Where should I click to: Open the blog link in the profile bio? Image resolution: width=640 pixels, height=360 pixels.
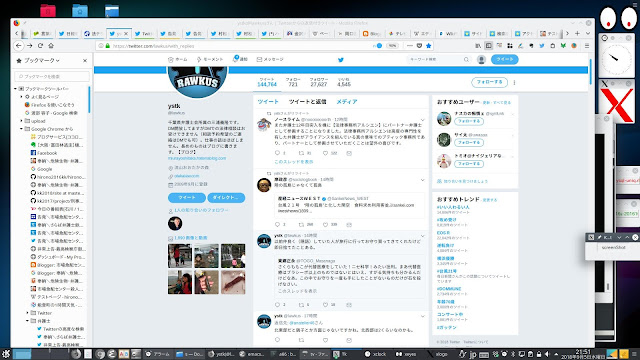coord(197,158)
